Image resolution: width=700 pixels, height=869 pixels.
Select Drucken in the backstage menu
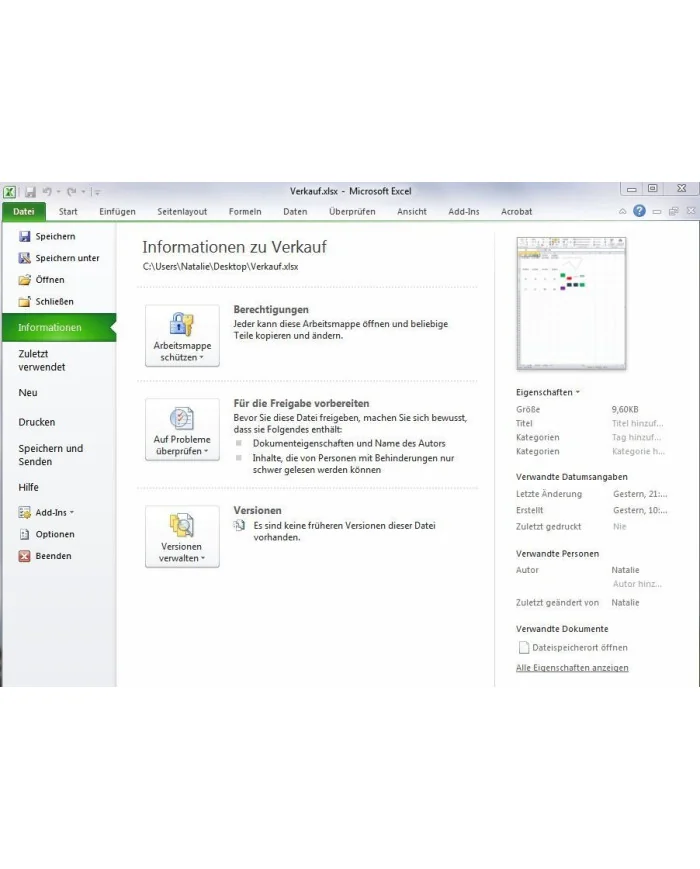37,422
